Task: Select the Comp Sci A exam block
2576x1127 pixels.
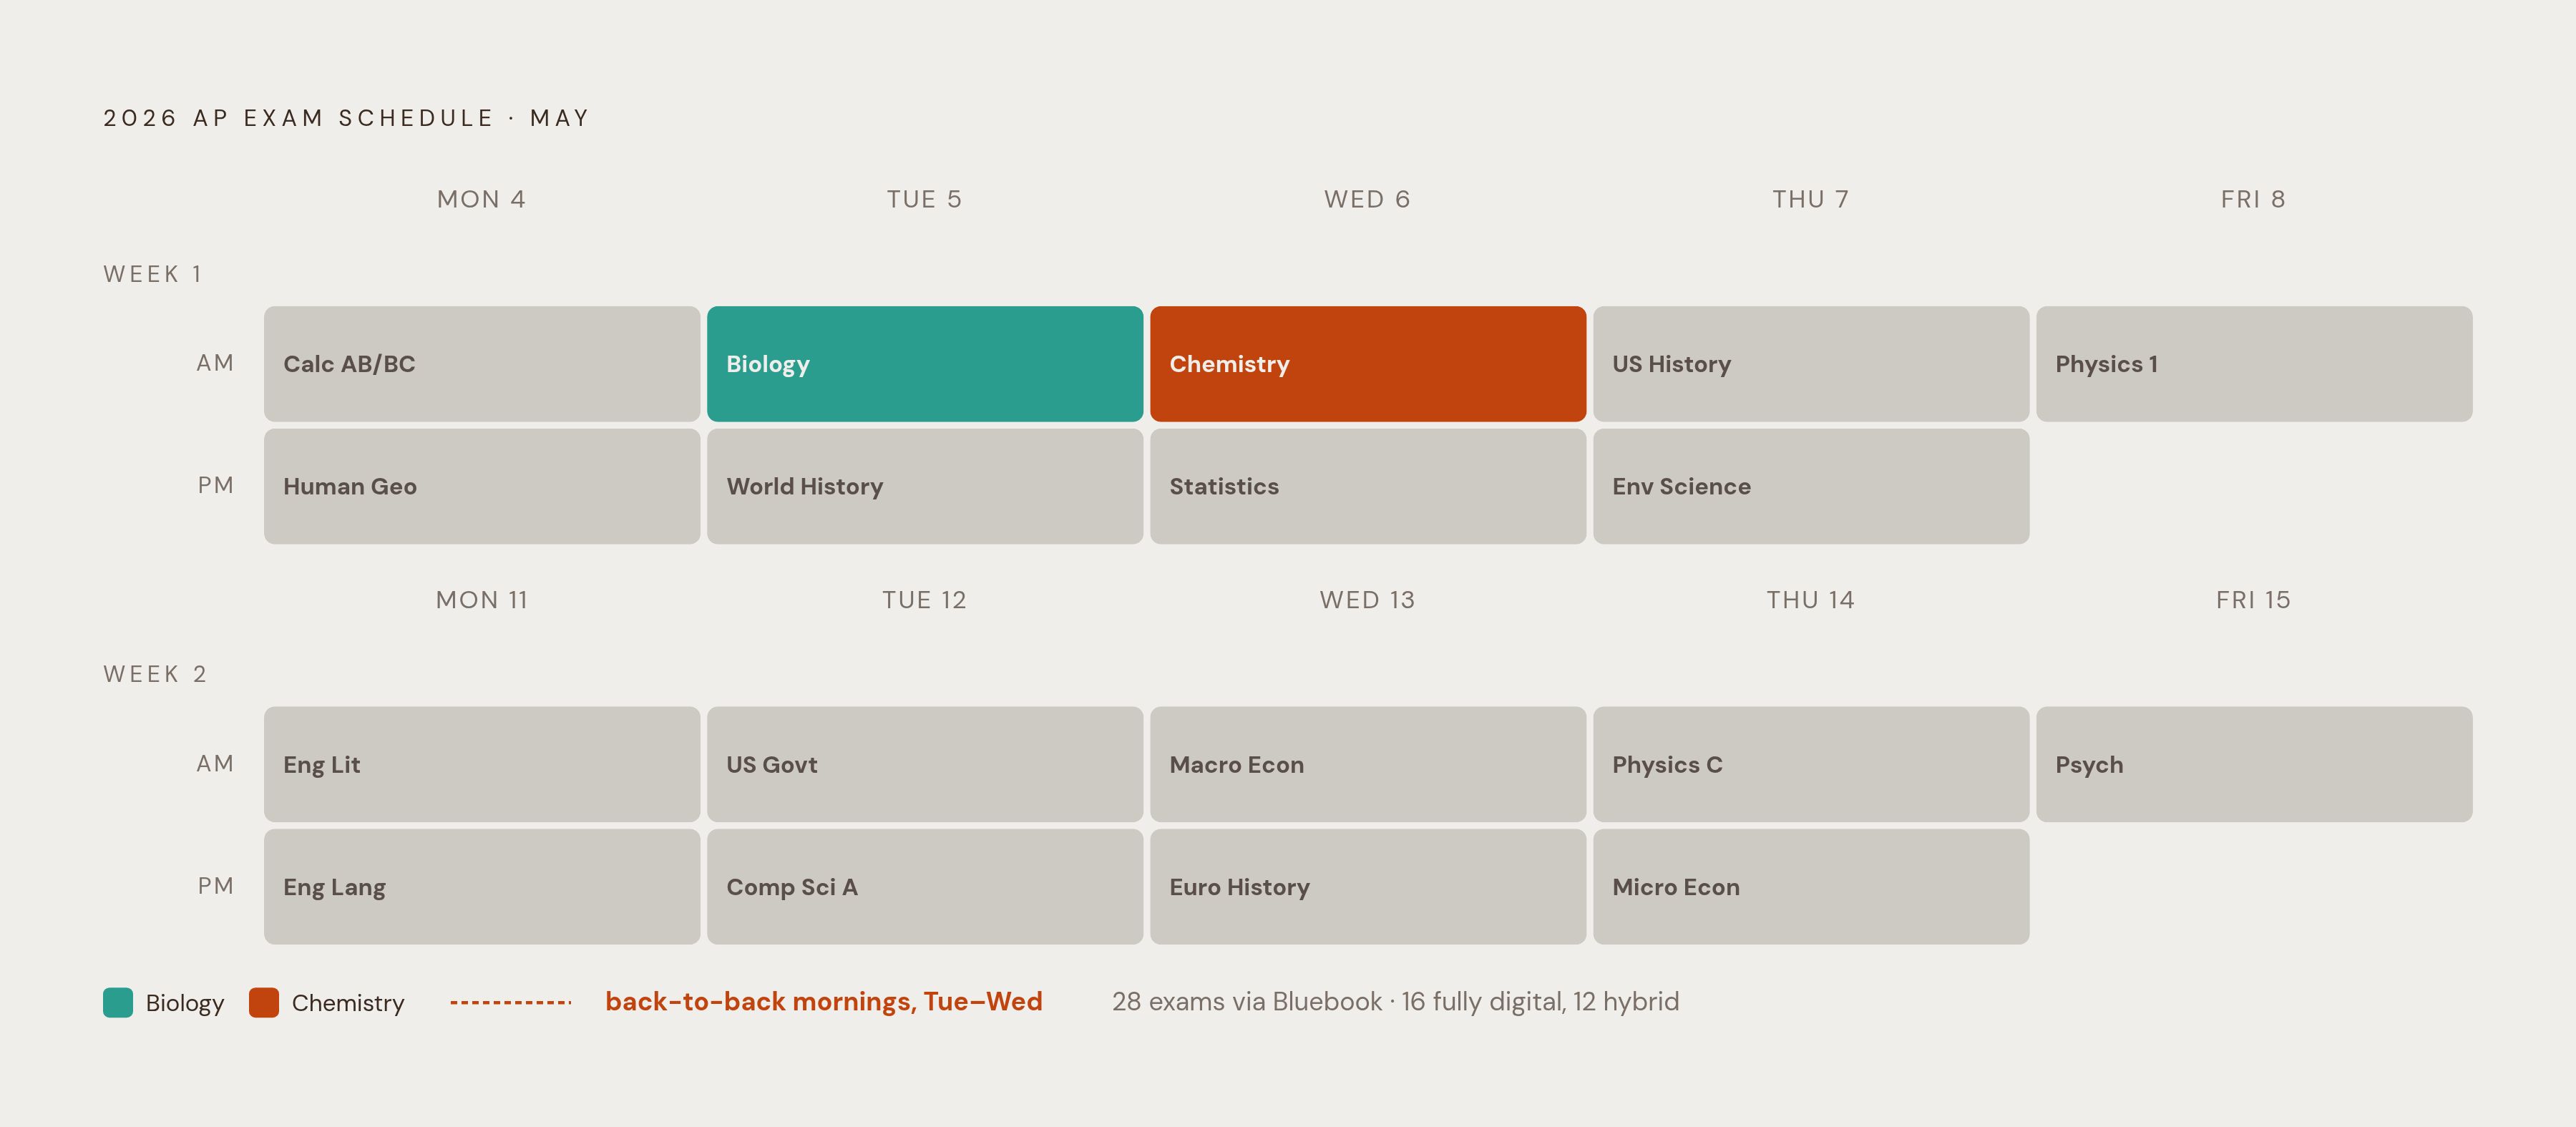Action: click(925, 886)
